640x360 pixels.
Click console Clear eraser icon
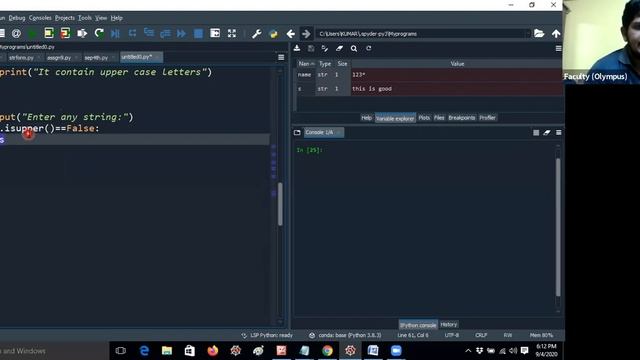click(547, 132)
